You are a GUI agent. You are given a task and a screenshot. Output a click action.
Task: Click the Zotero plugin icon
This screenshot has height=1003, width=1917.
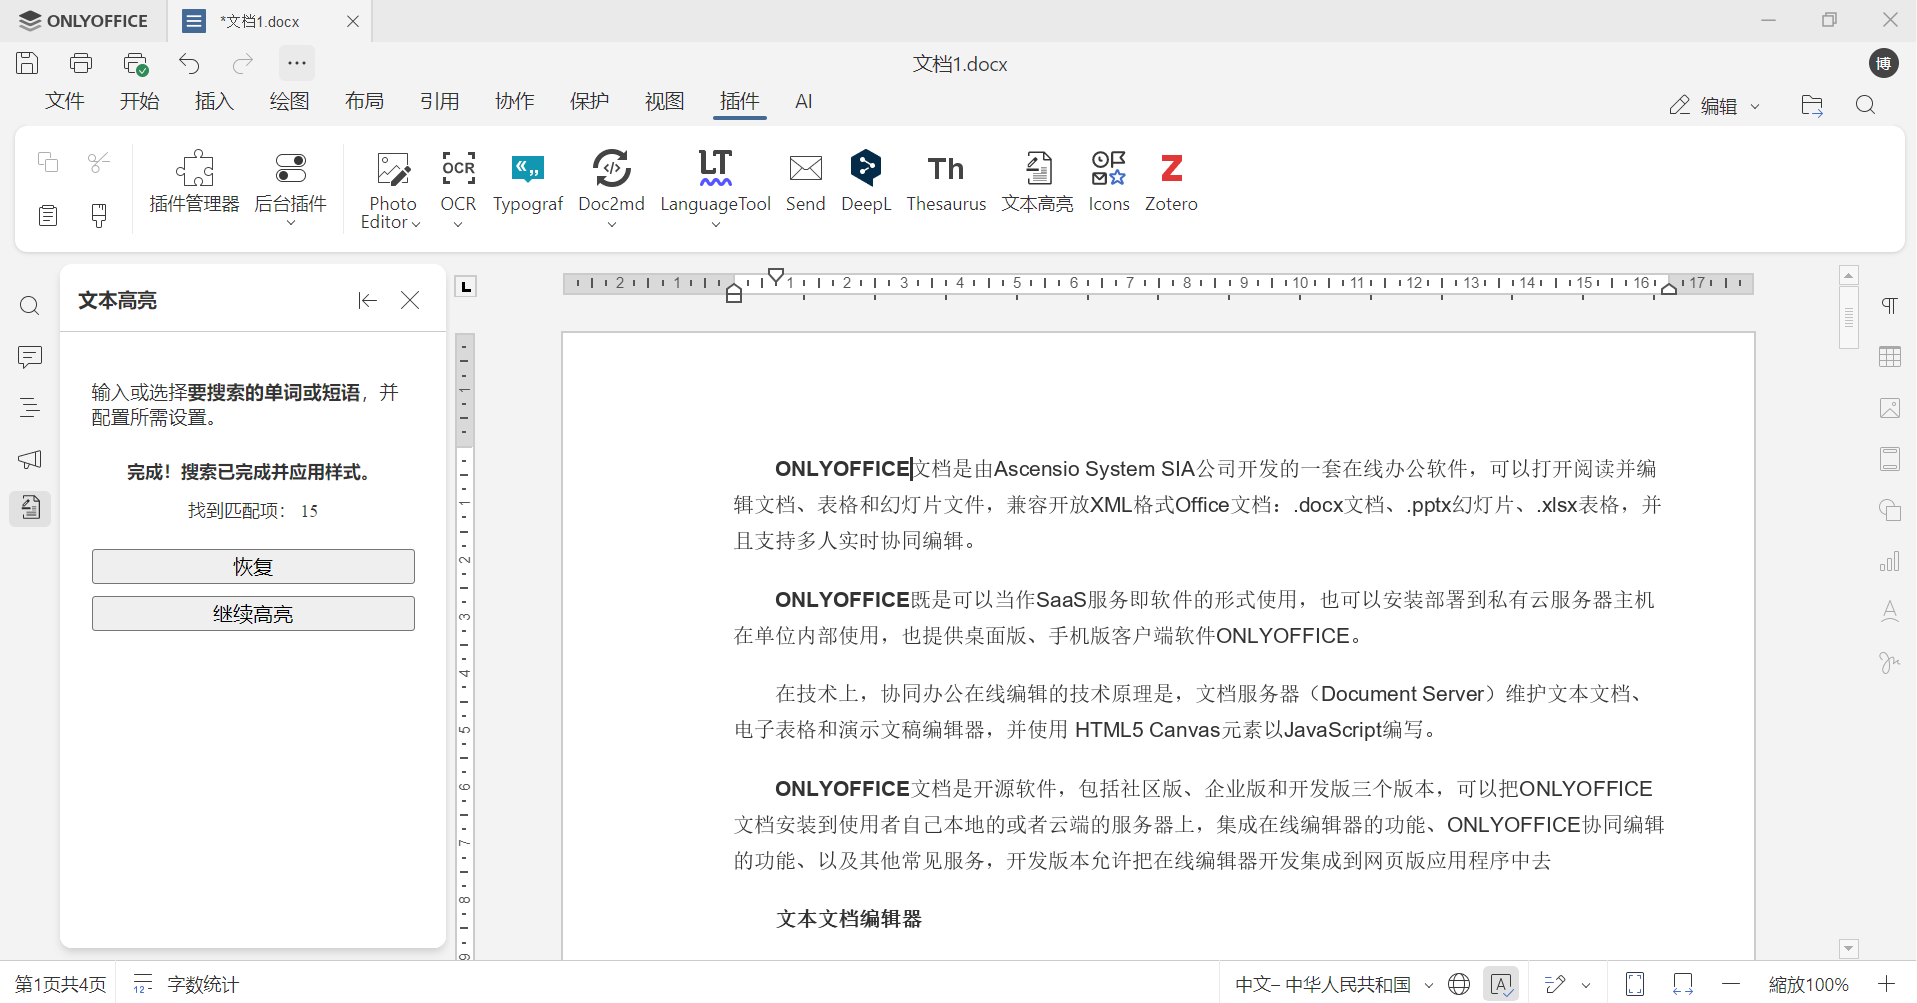pyautogui.click(x=1170, y=181)
